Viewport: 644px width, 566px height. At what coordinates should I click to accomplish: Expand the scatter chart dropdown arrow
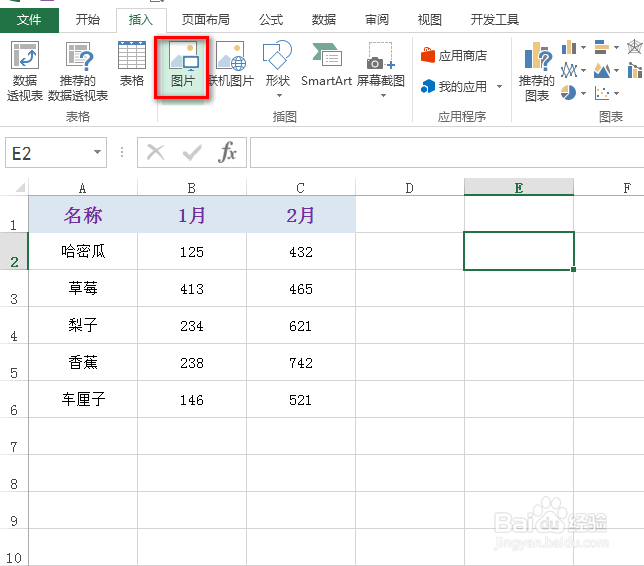[616, 94]
